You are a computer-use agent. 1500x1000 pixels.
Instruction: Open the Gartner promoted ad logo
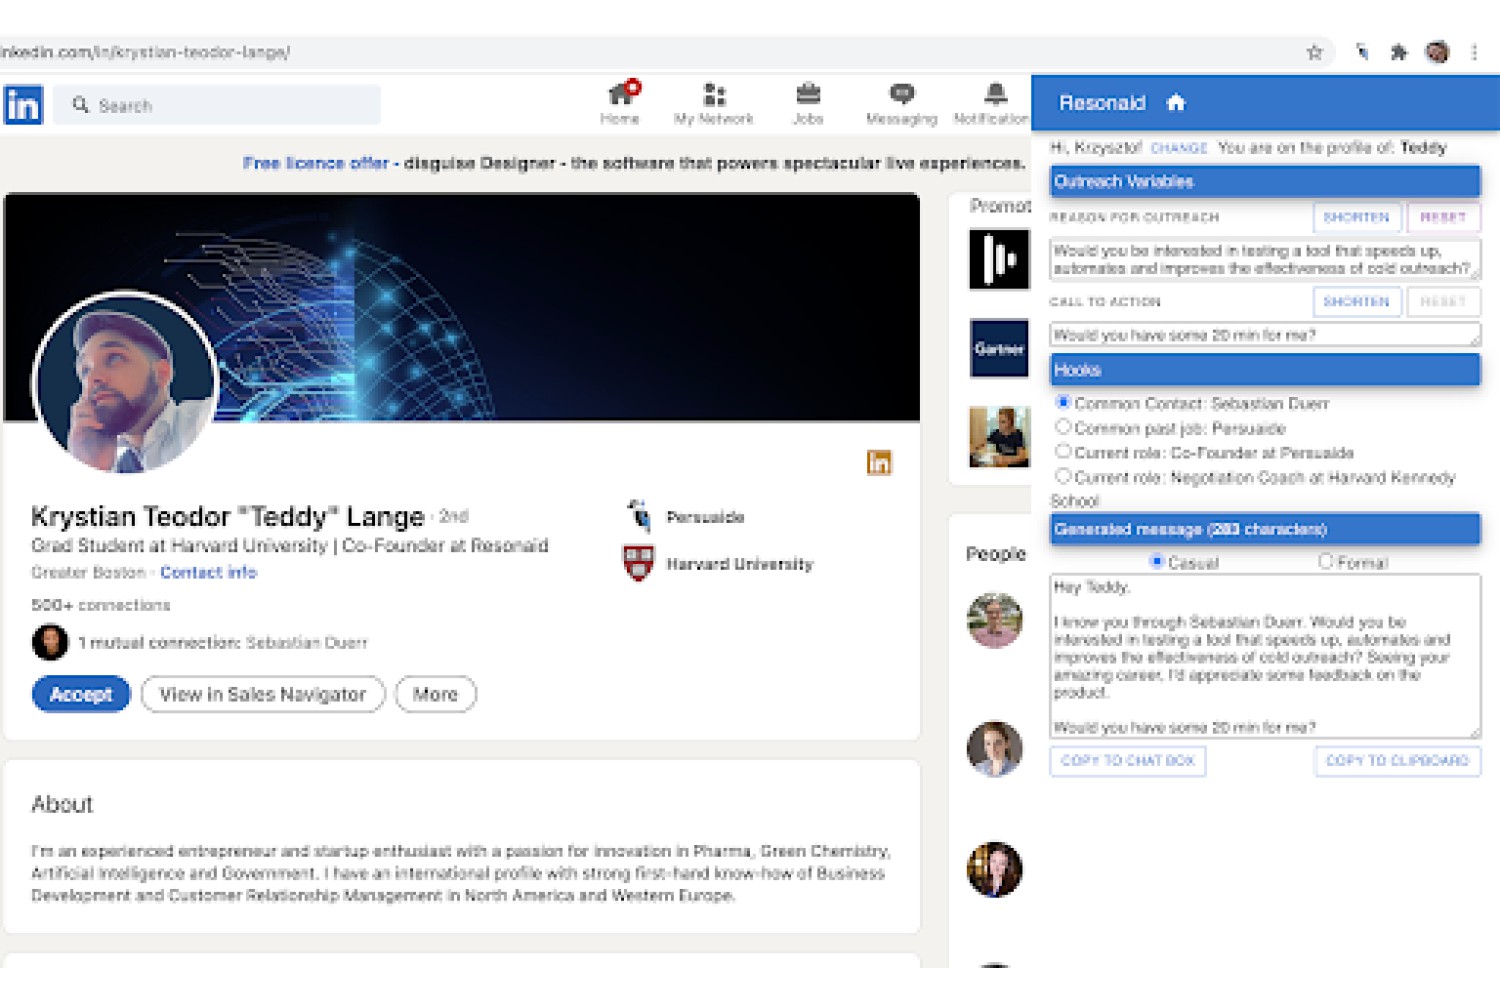pyautogui.click(x=999, y=348)
